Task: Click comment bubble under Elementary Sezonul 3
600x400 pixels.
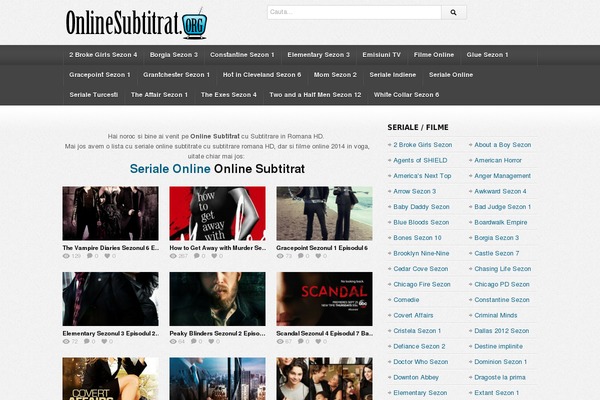Action: (x=87, y=341)
